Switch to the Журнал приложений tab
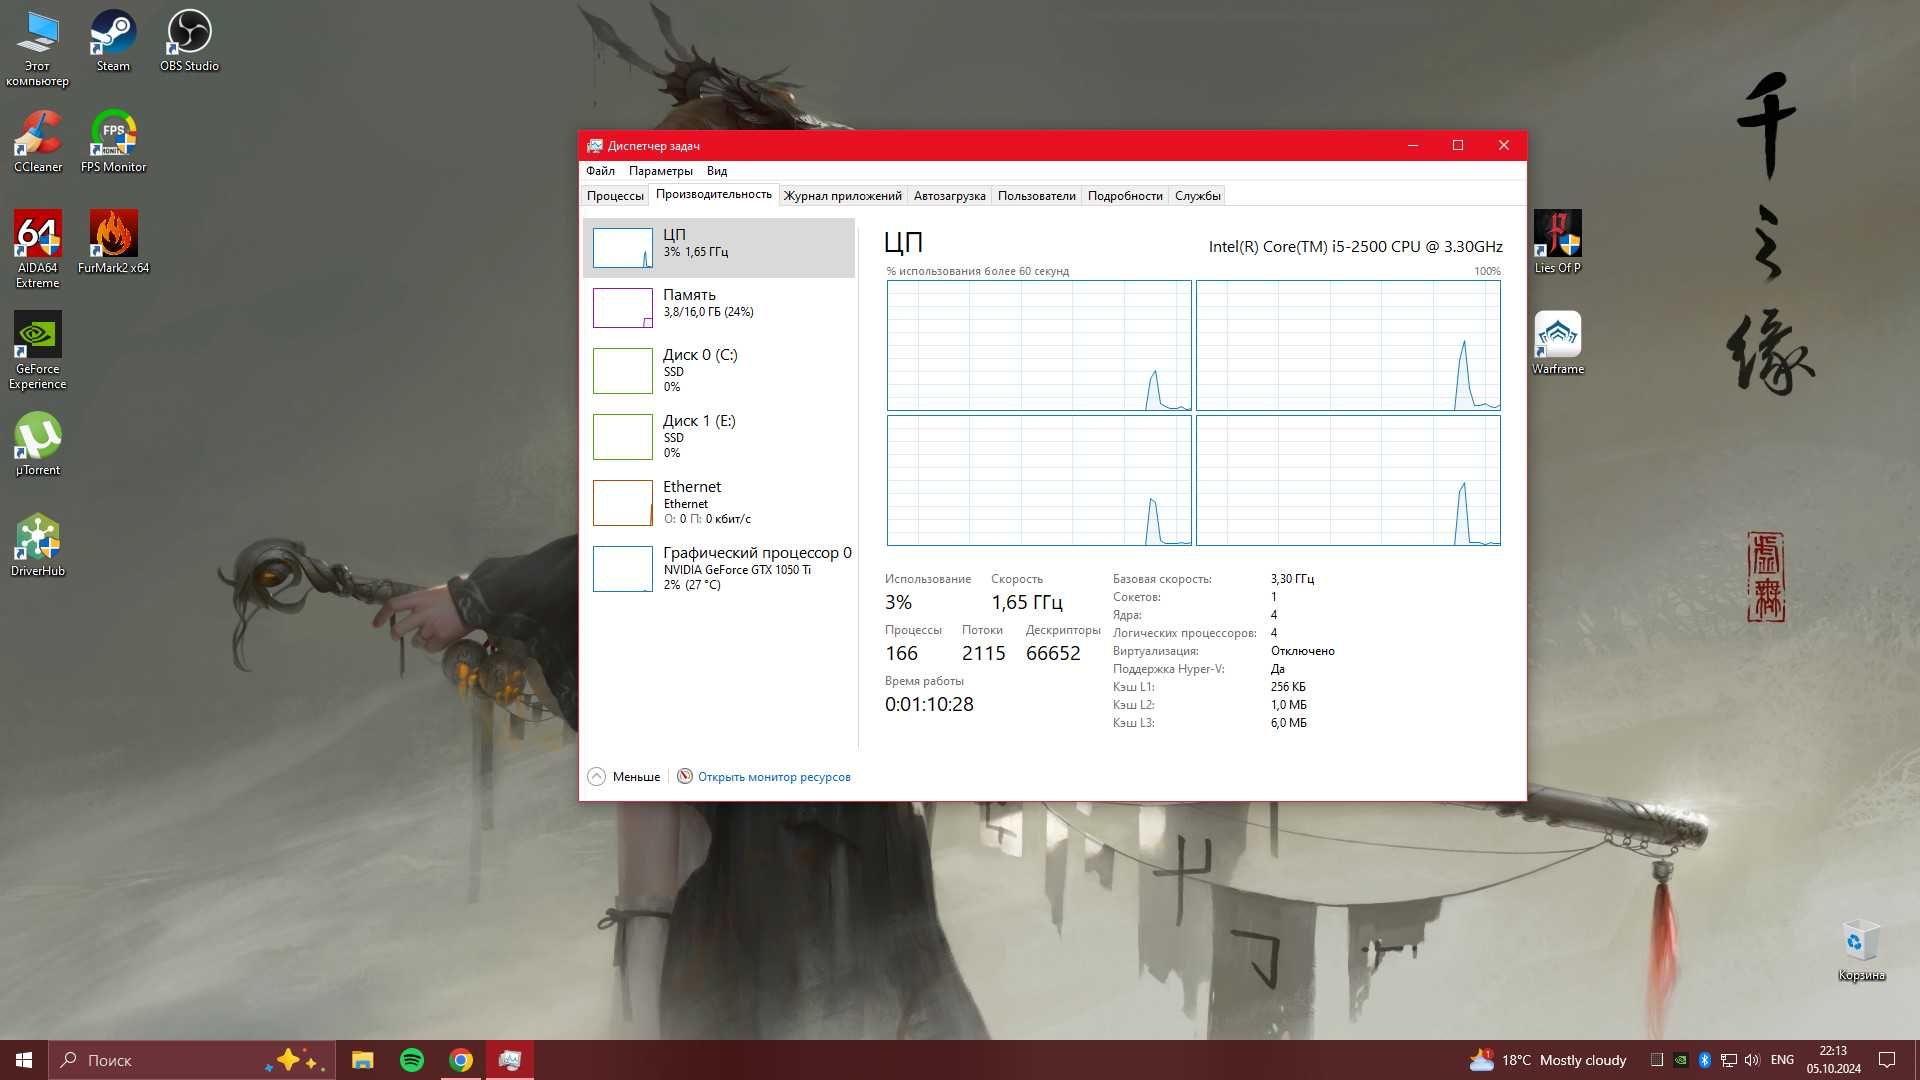The height and width of the screenshot is (1080, 1920). coord(842,196)
